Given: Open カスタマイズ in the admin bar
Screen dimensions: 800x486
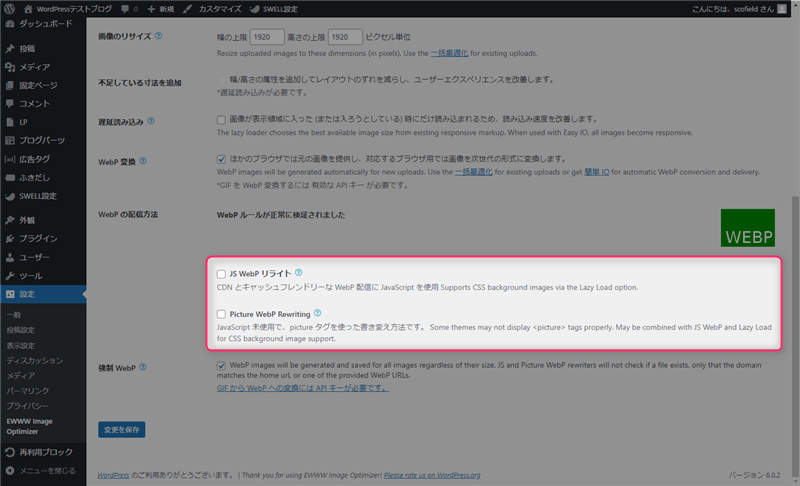Looking at the screenshot, I should (x=212, y=9).
